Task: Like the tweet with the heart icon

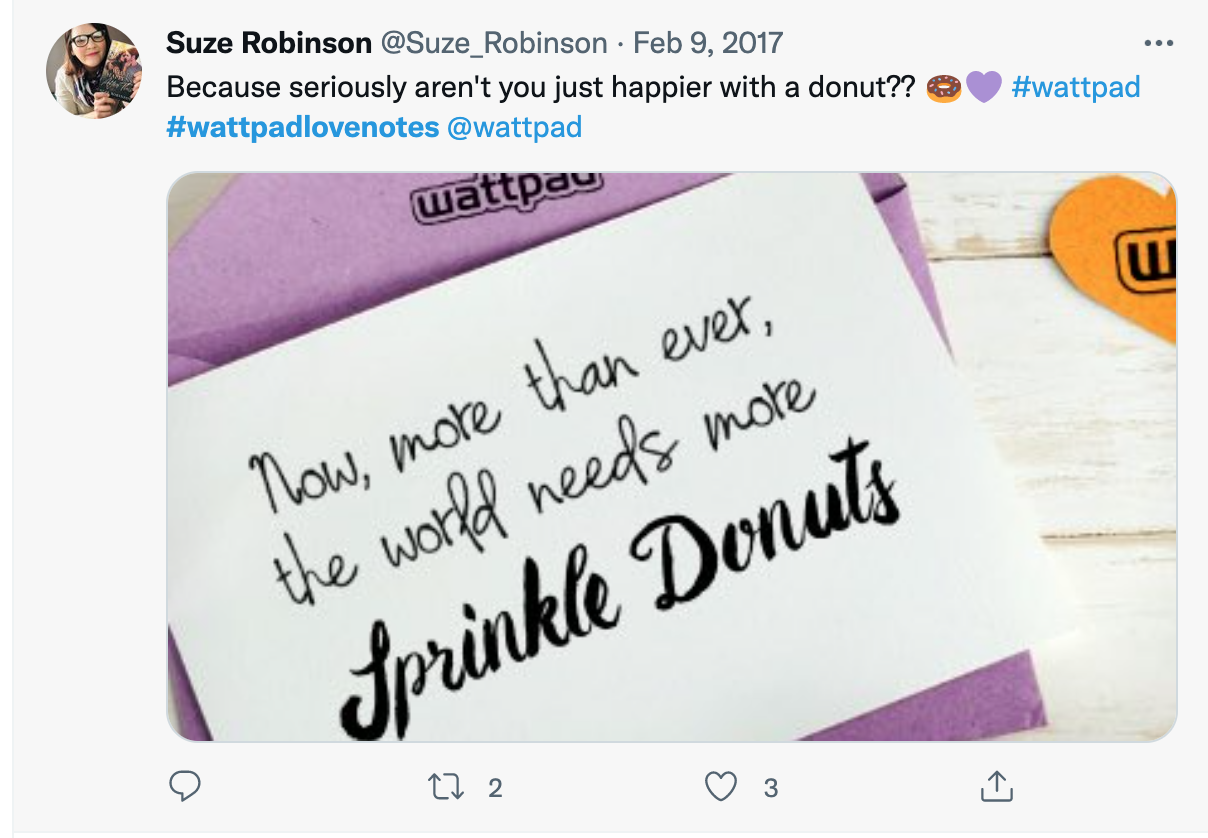Action: [x=720, y=787]
